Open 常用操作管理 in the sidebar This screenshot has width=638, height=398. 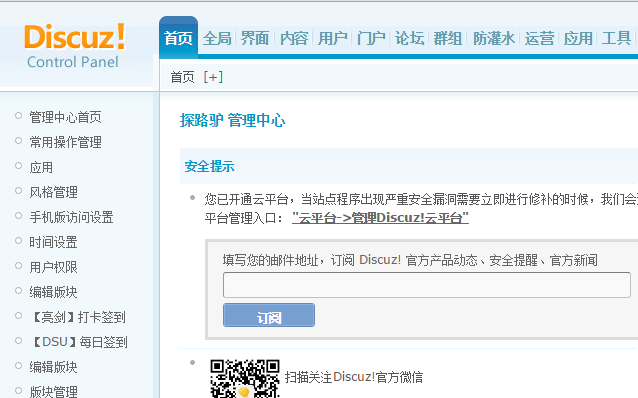pos(65,142)
